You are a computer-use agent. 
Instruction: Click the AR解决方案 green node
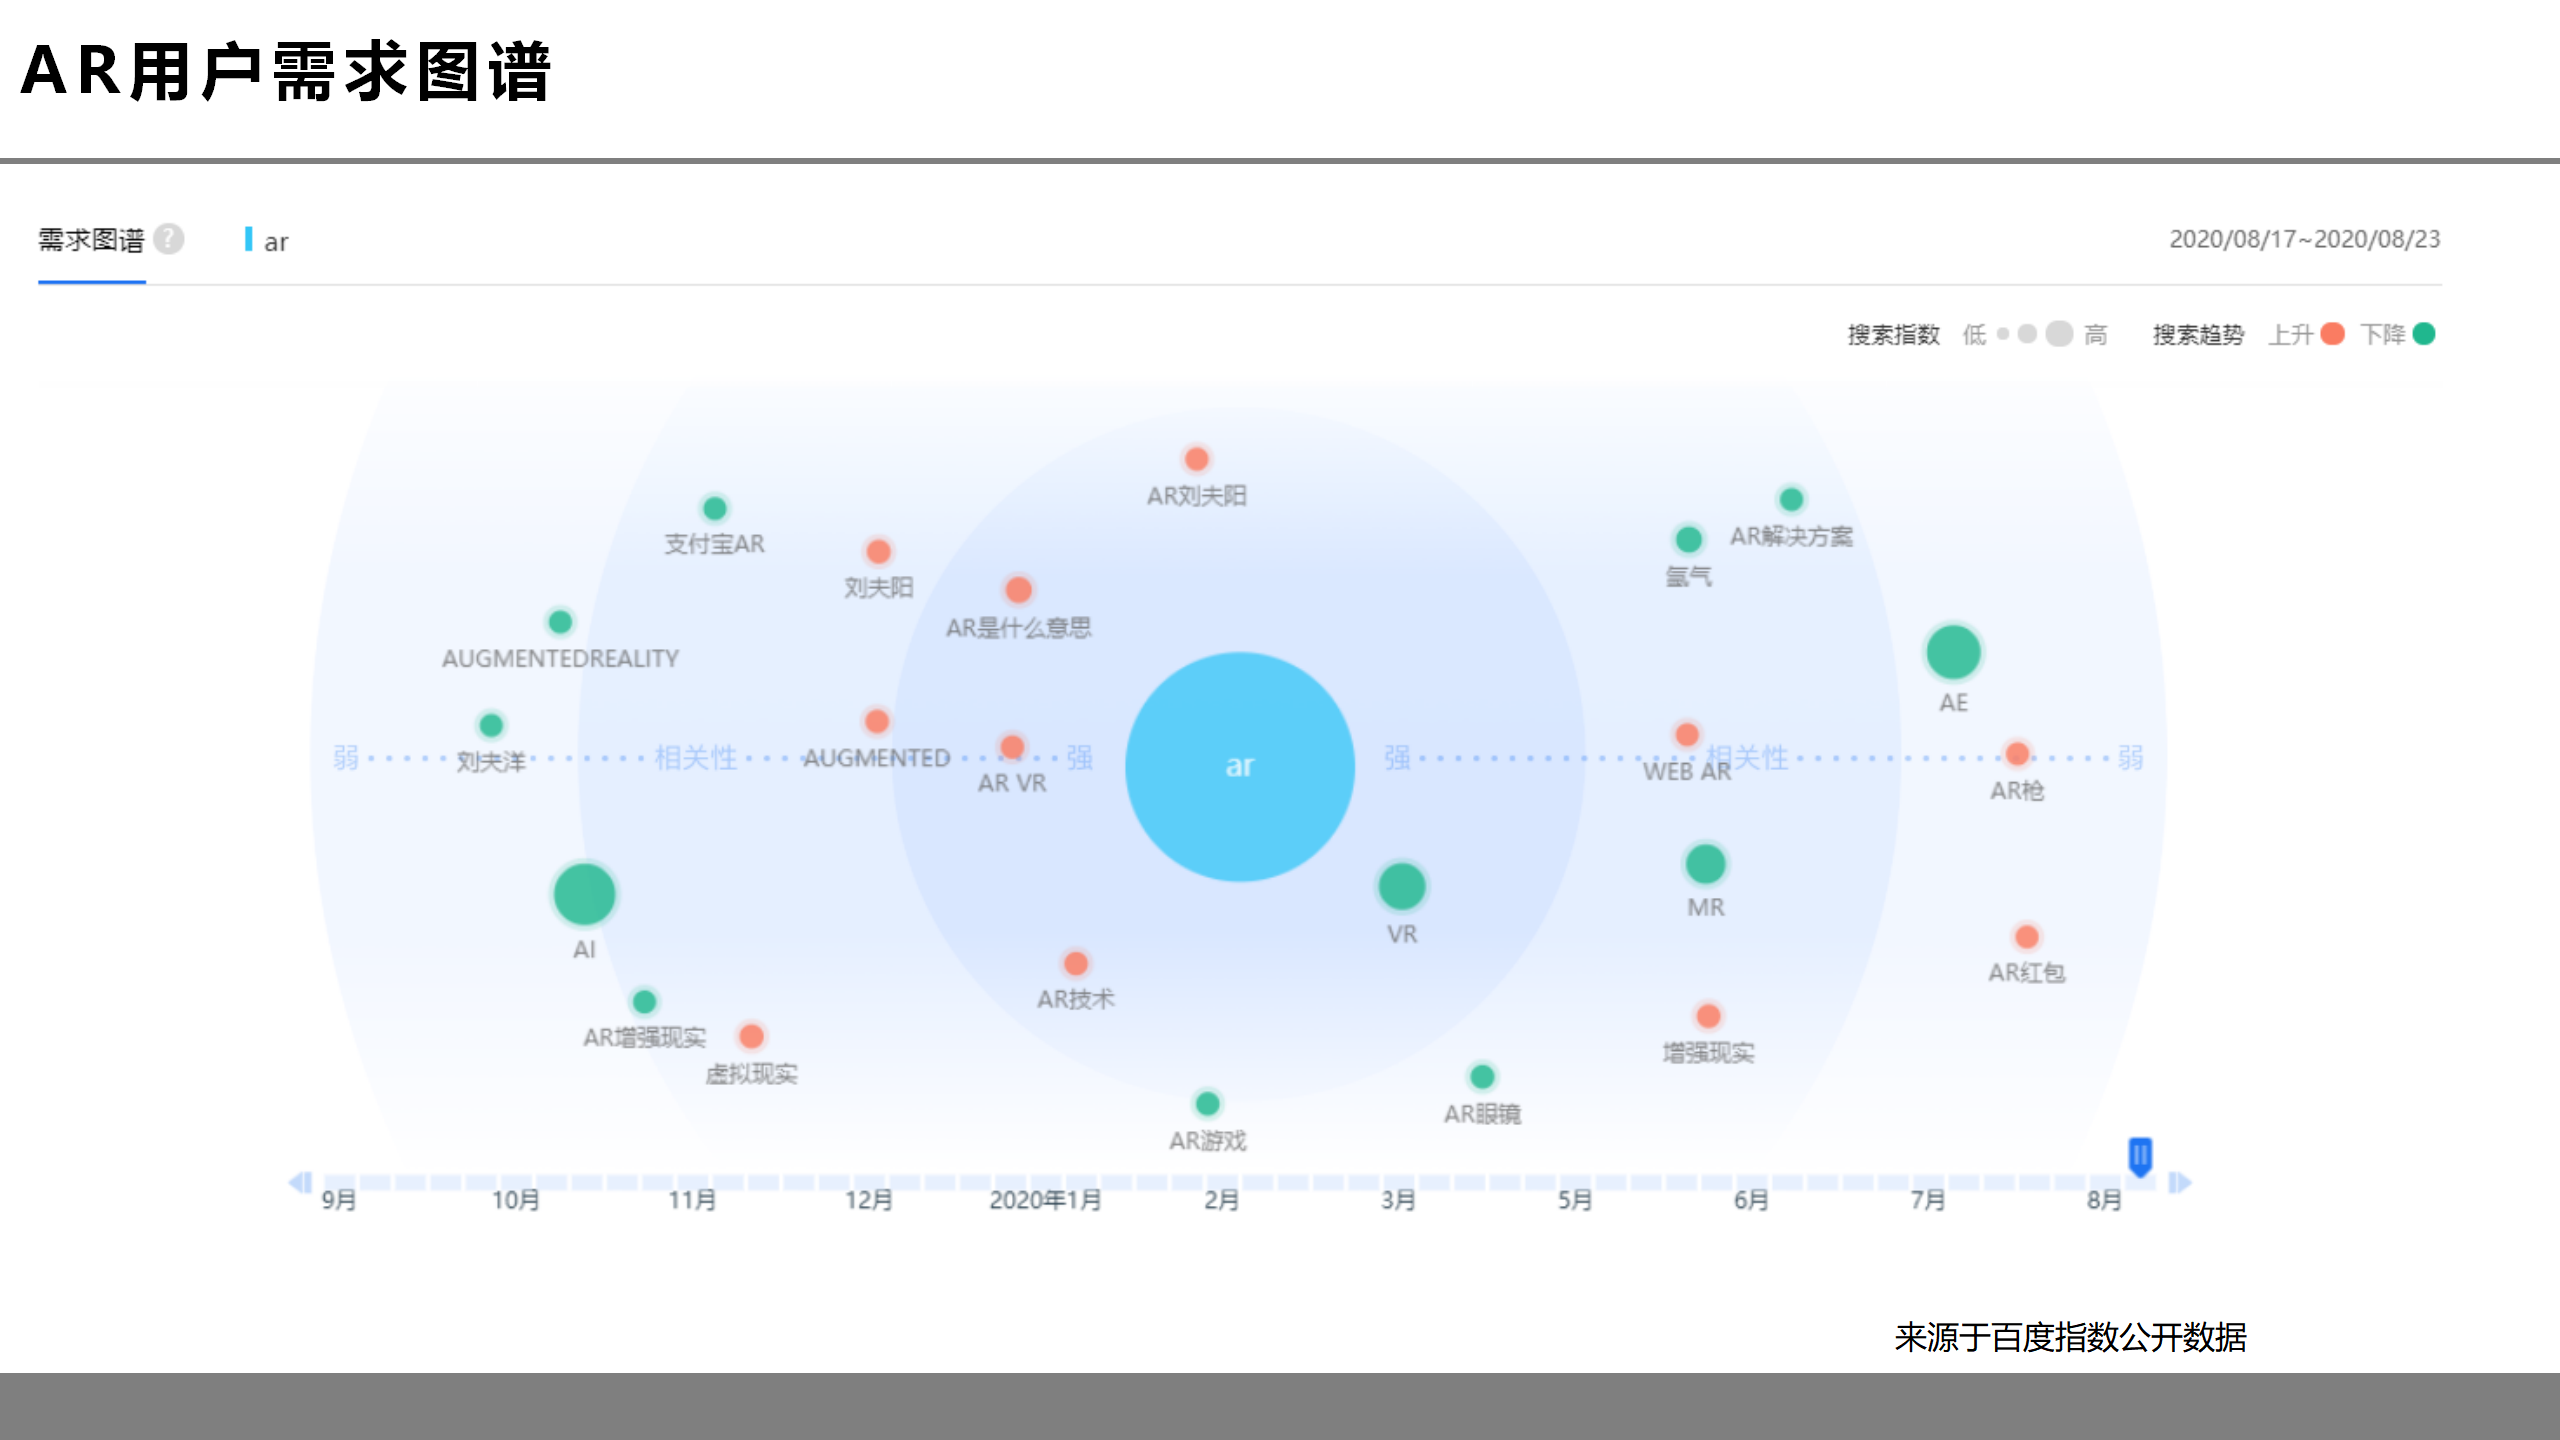[x=1792, y=499]
